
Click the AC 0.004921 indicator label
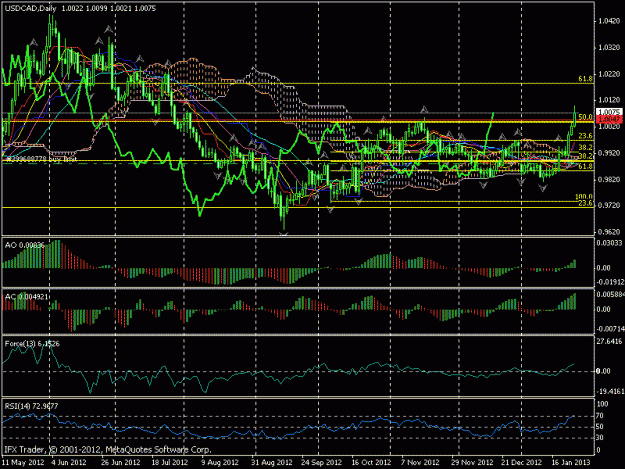coord(26,297)
